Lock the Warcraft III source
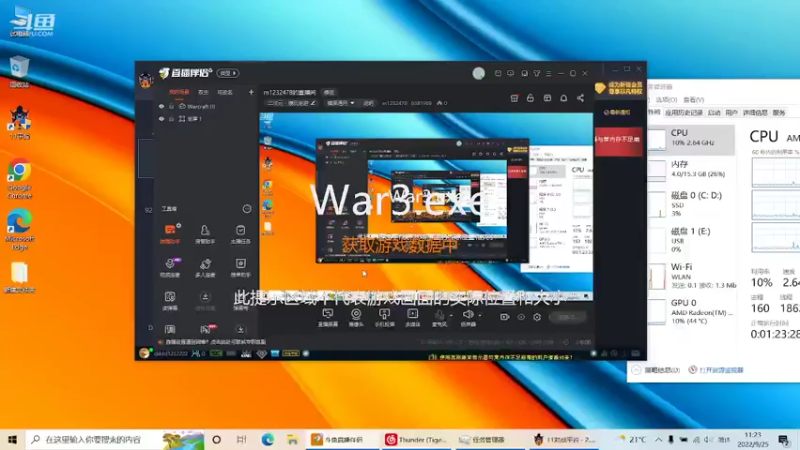This screenshot has width=800, height=450. pyautogui.click(x=171, y=107)
